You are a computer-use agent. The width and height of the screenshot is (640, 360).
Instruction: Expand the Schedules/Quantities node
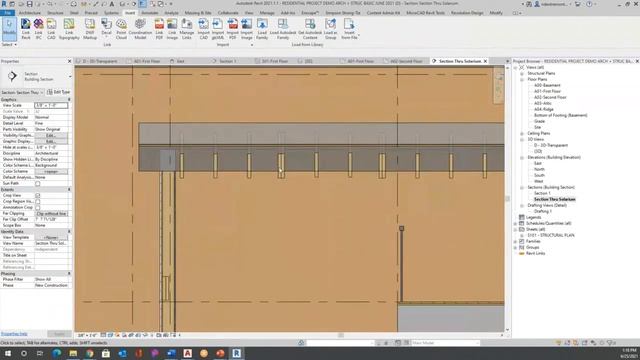[516, 224]
